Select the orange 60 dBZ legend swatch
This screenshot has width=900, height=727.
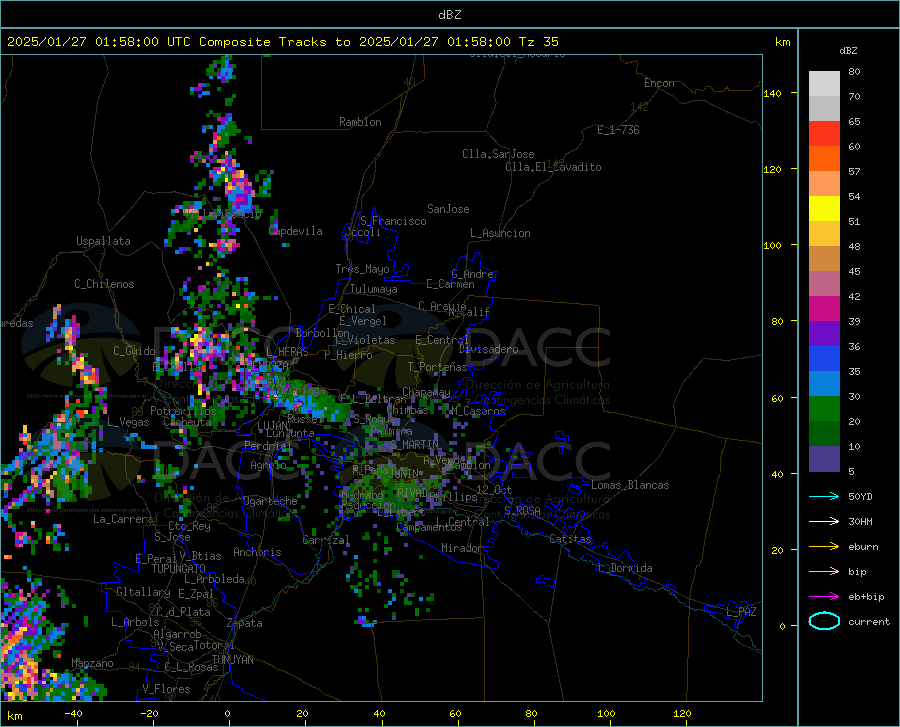tap(824, 158)
